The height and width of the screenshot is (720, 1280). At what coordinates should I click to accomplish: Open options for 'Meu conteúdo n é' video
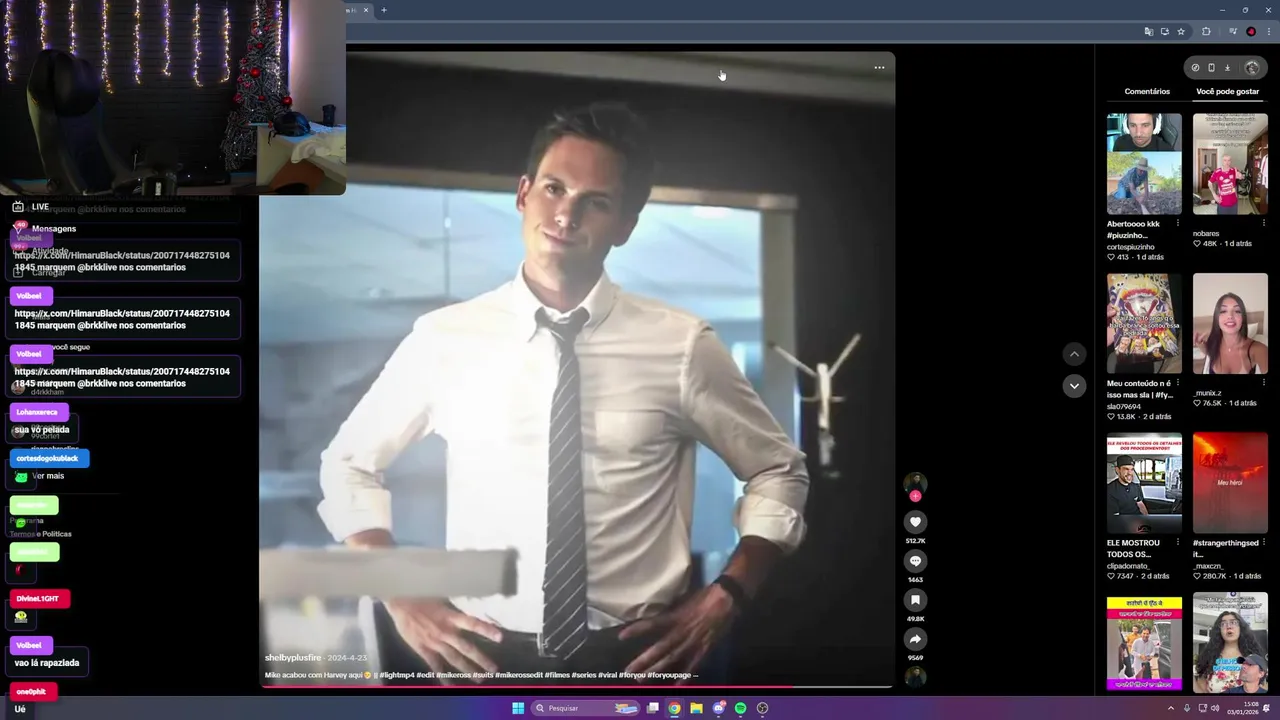click(x=1177, y=382)
